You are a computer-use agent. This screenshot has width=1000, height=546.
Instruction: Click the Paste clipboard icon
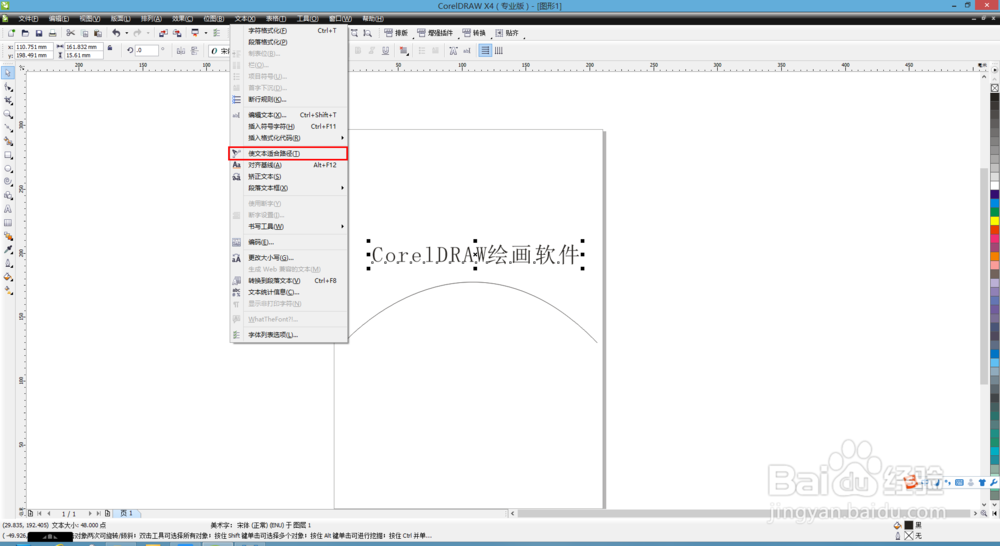(98, 33)
